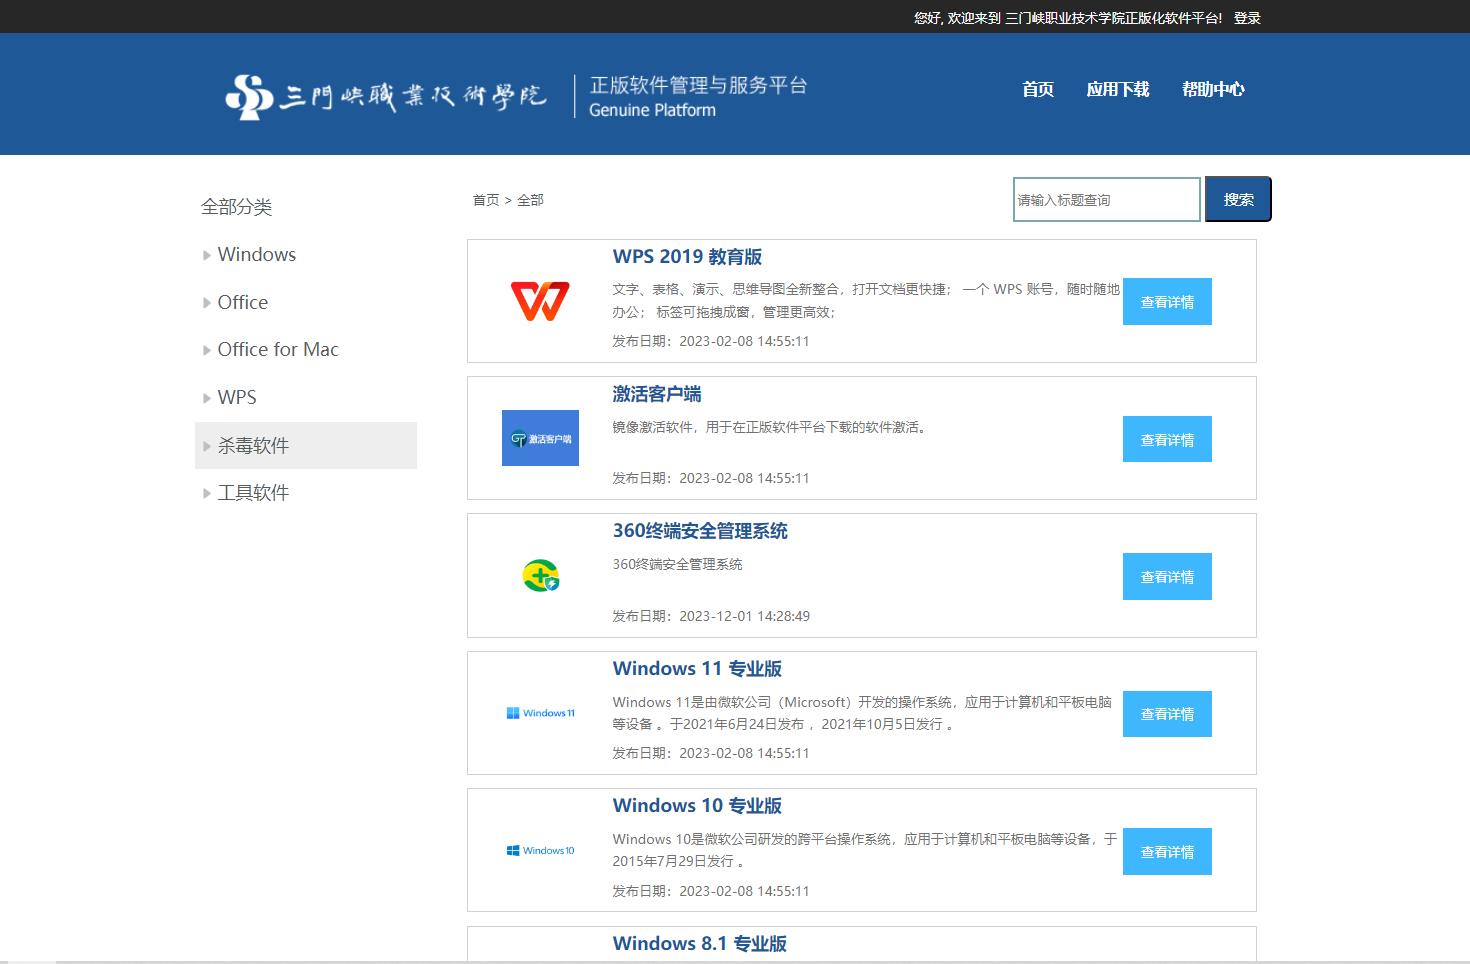Select the 工具软件 category
Screen dimensions: 1470x964
tap(253, 493)
